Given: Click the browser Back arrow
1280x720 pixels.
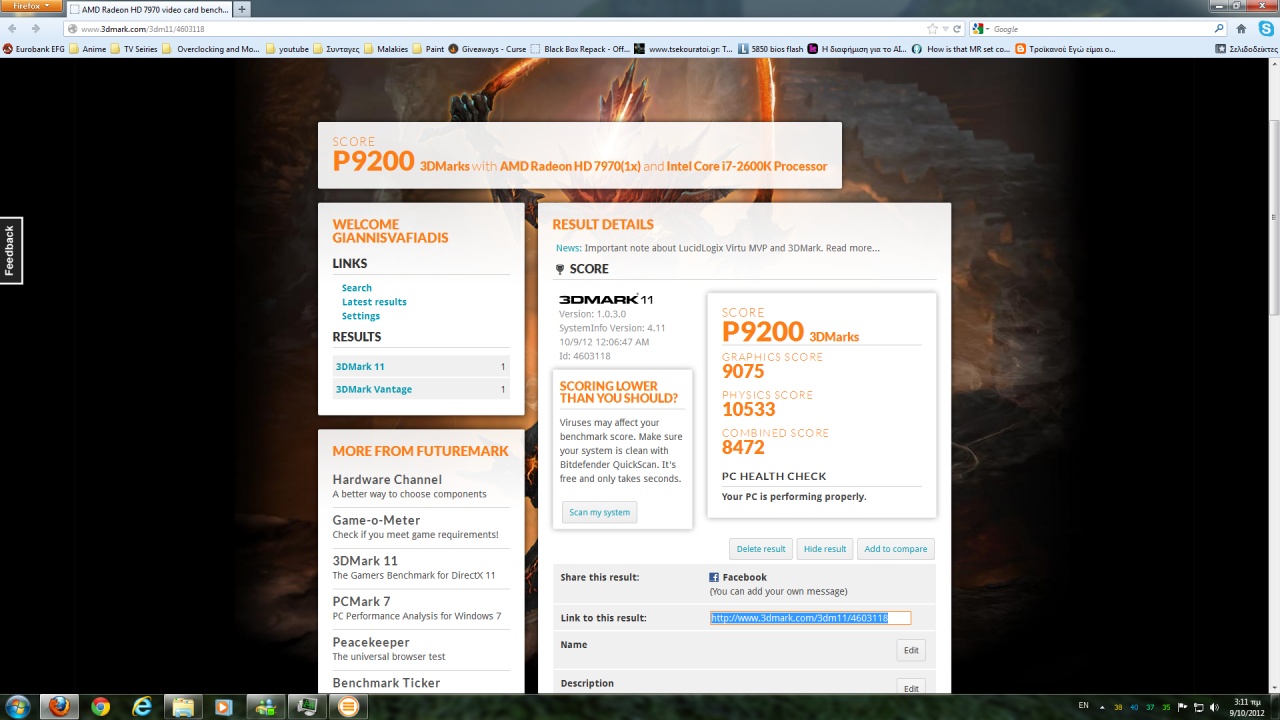Looking at the screenshot, I should 12,29.
